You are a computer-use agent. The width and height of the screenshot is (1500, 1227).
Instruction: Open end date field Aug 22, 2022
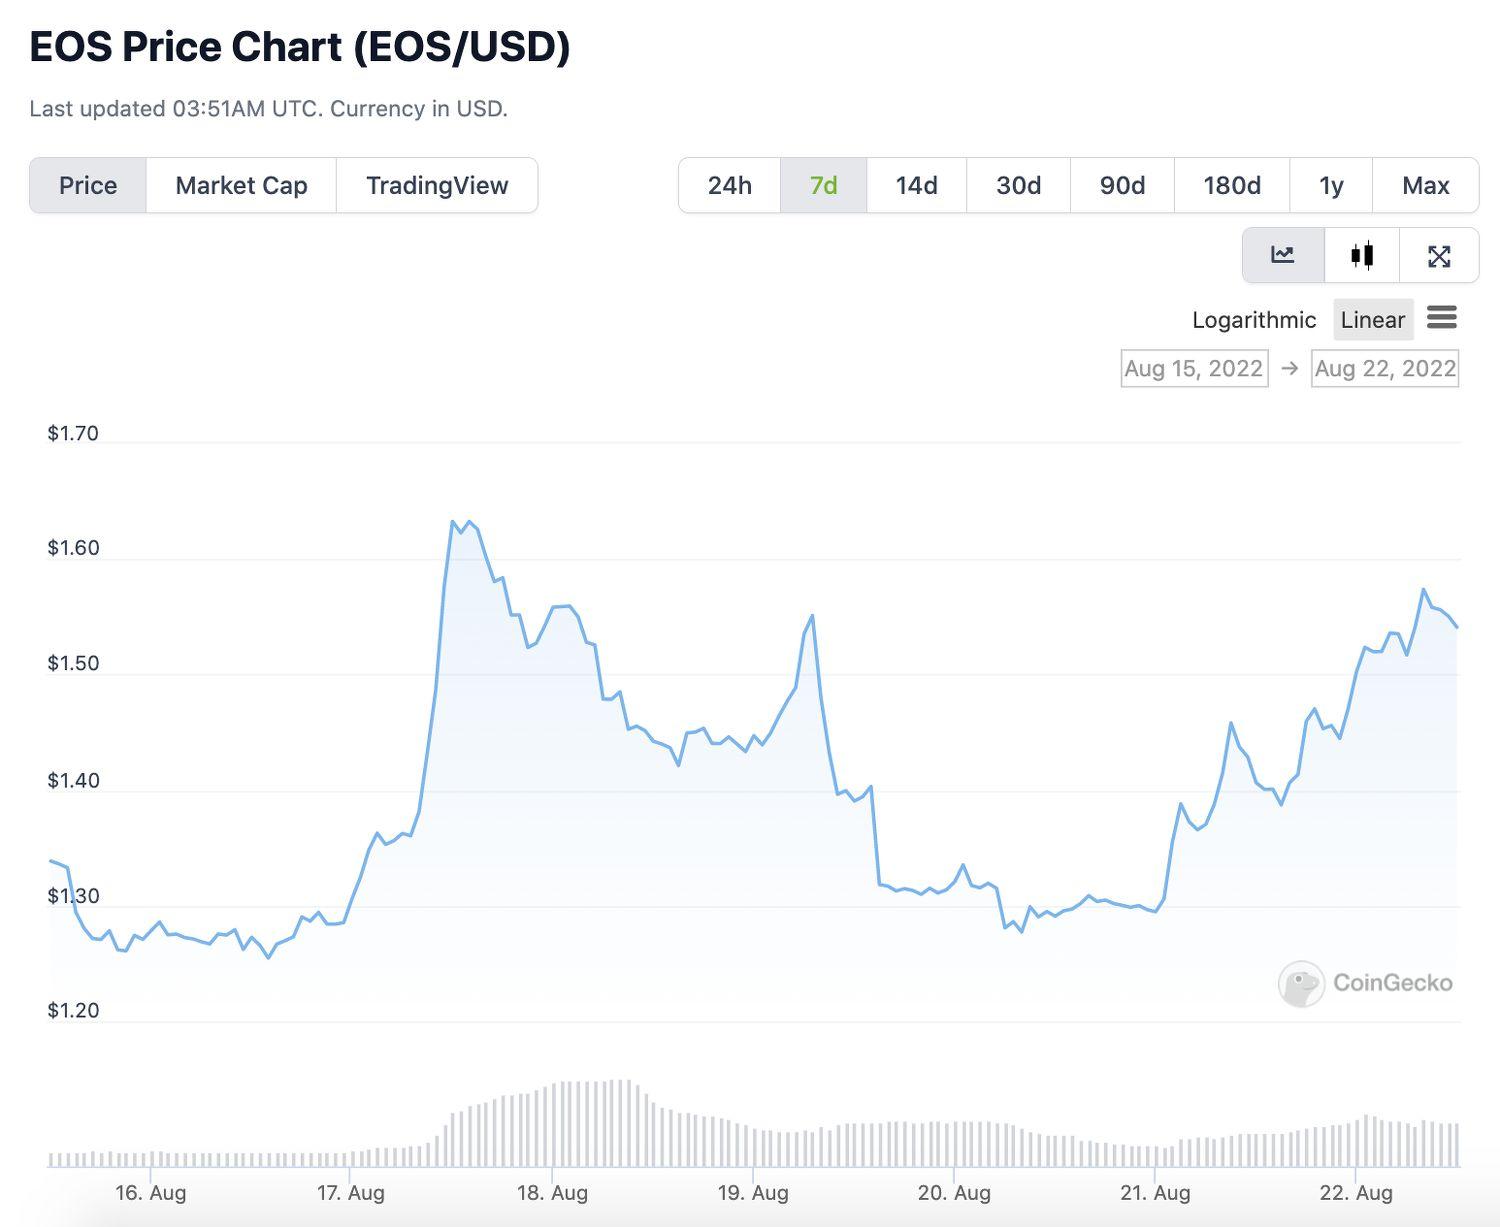point(1384,368)
